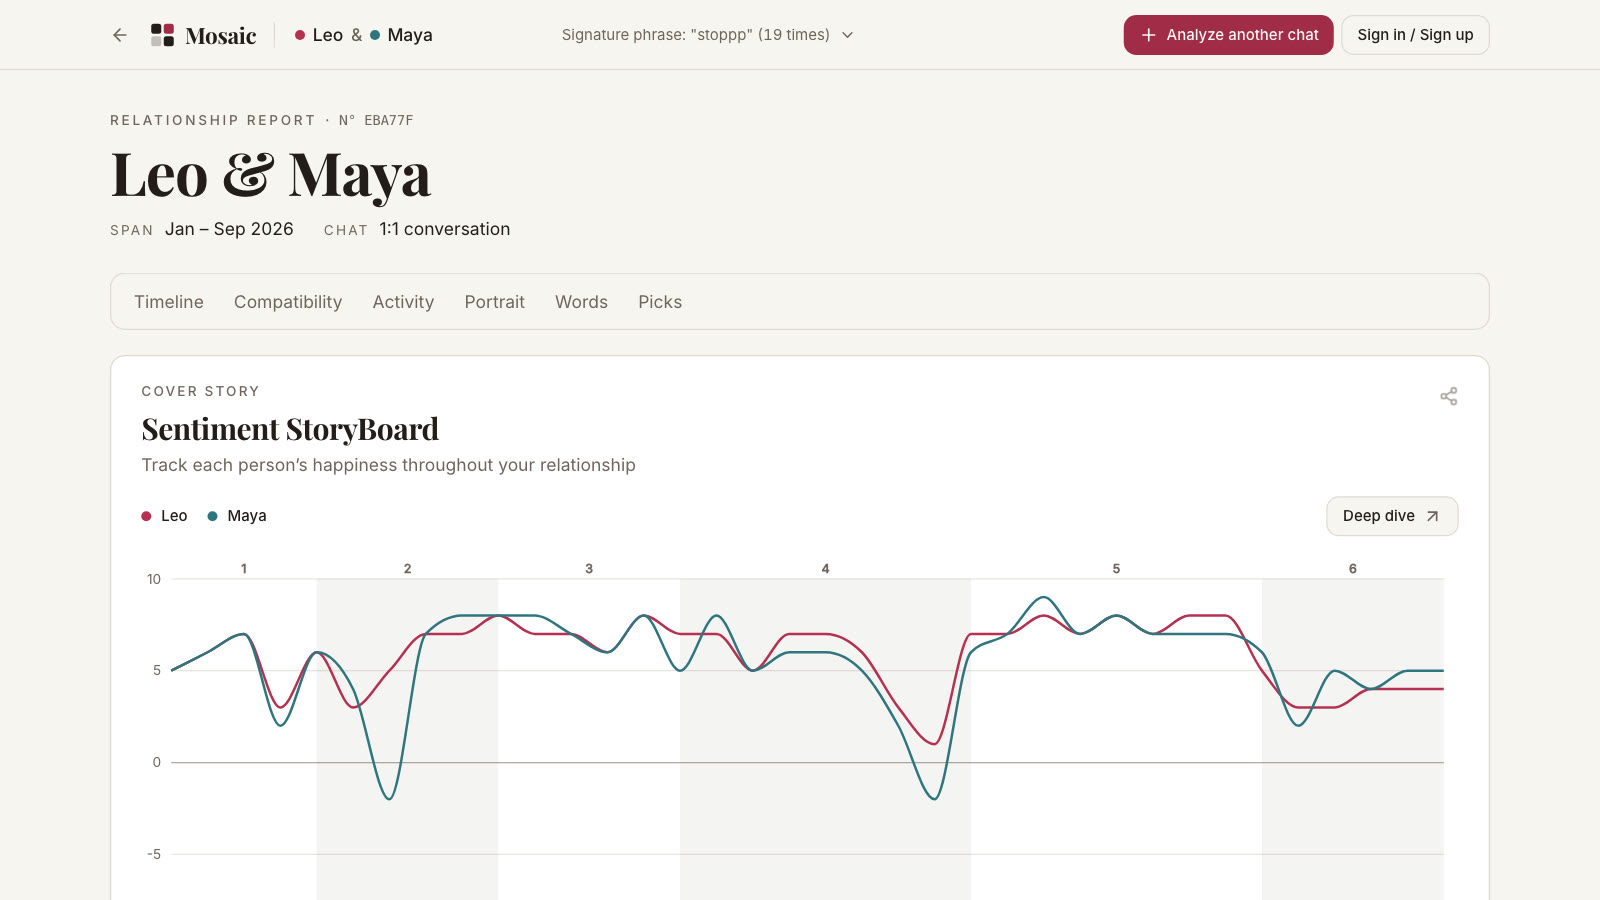Viewport: 1600px width, 900px height.
Task: Select chapter 3 marker on chart
Action: coord(589,568)
